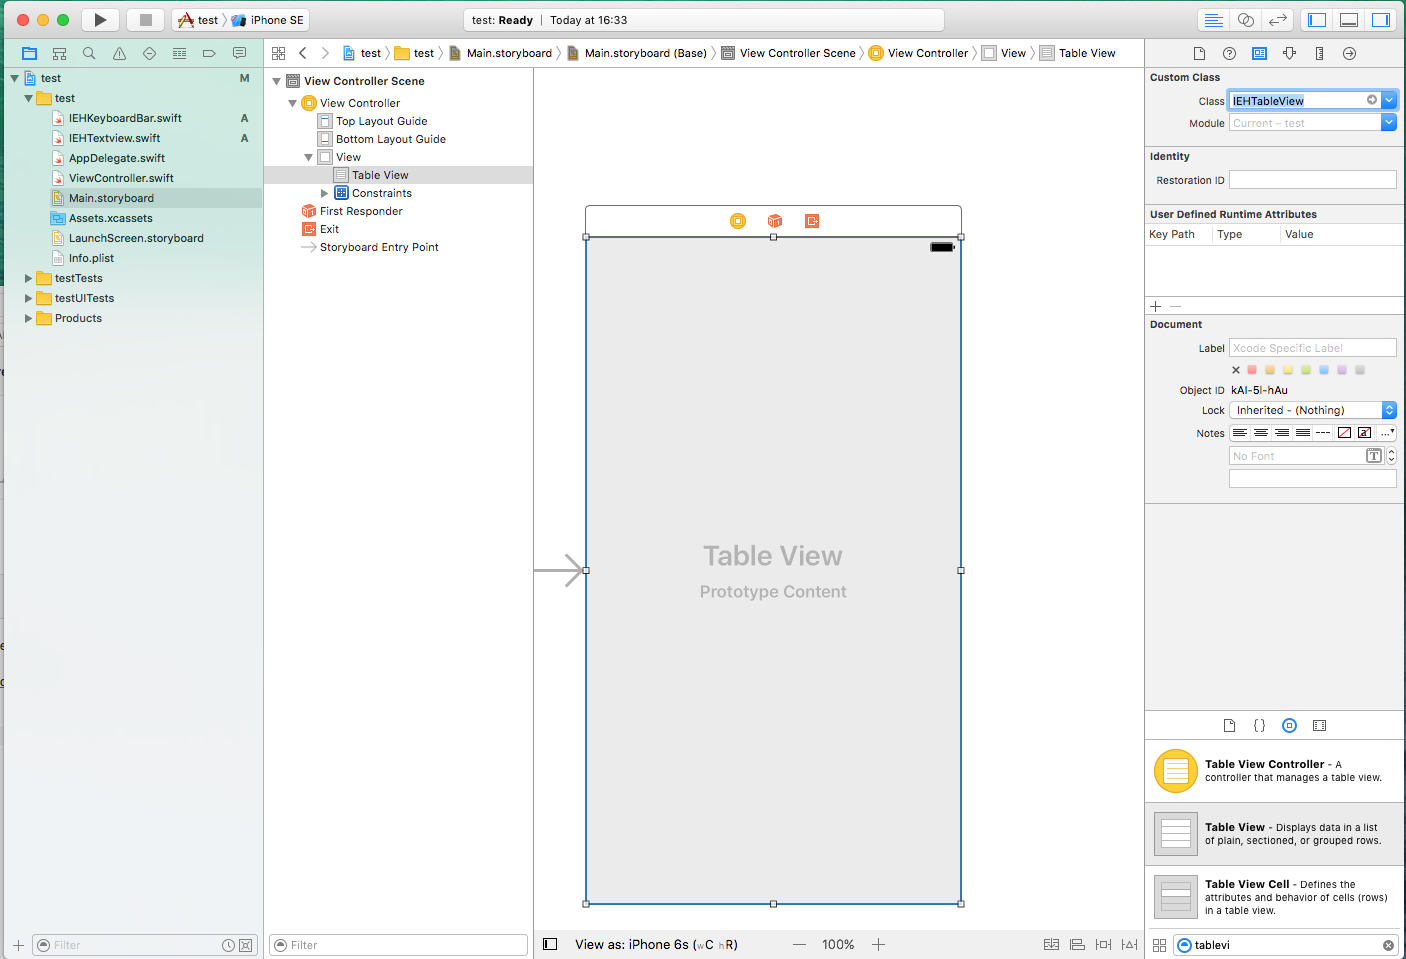
Task: Click the Restoration ID field
Action: point(1313,180)
